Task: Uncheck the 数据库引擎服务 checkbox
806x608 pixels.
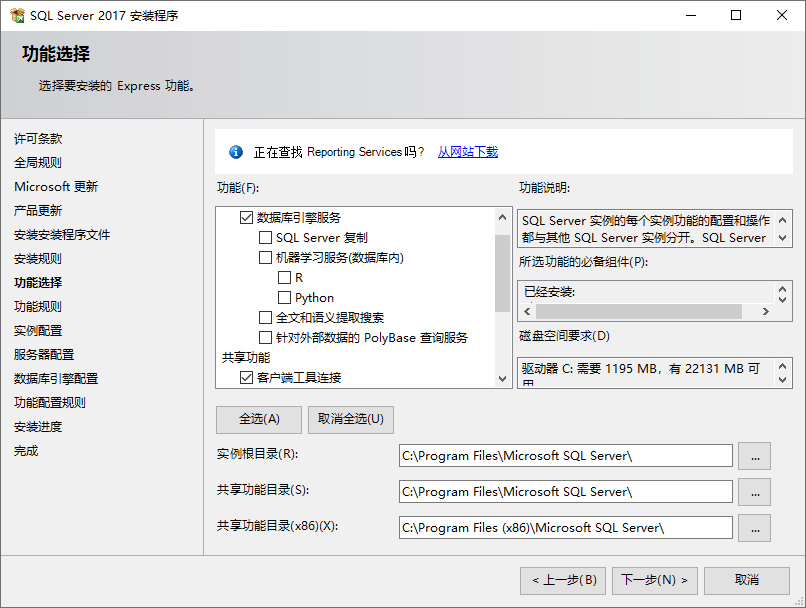Action: 246,217
